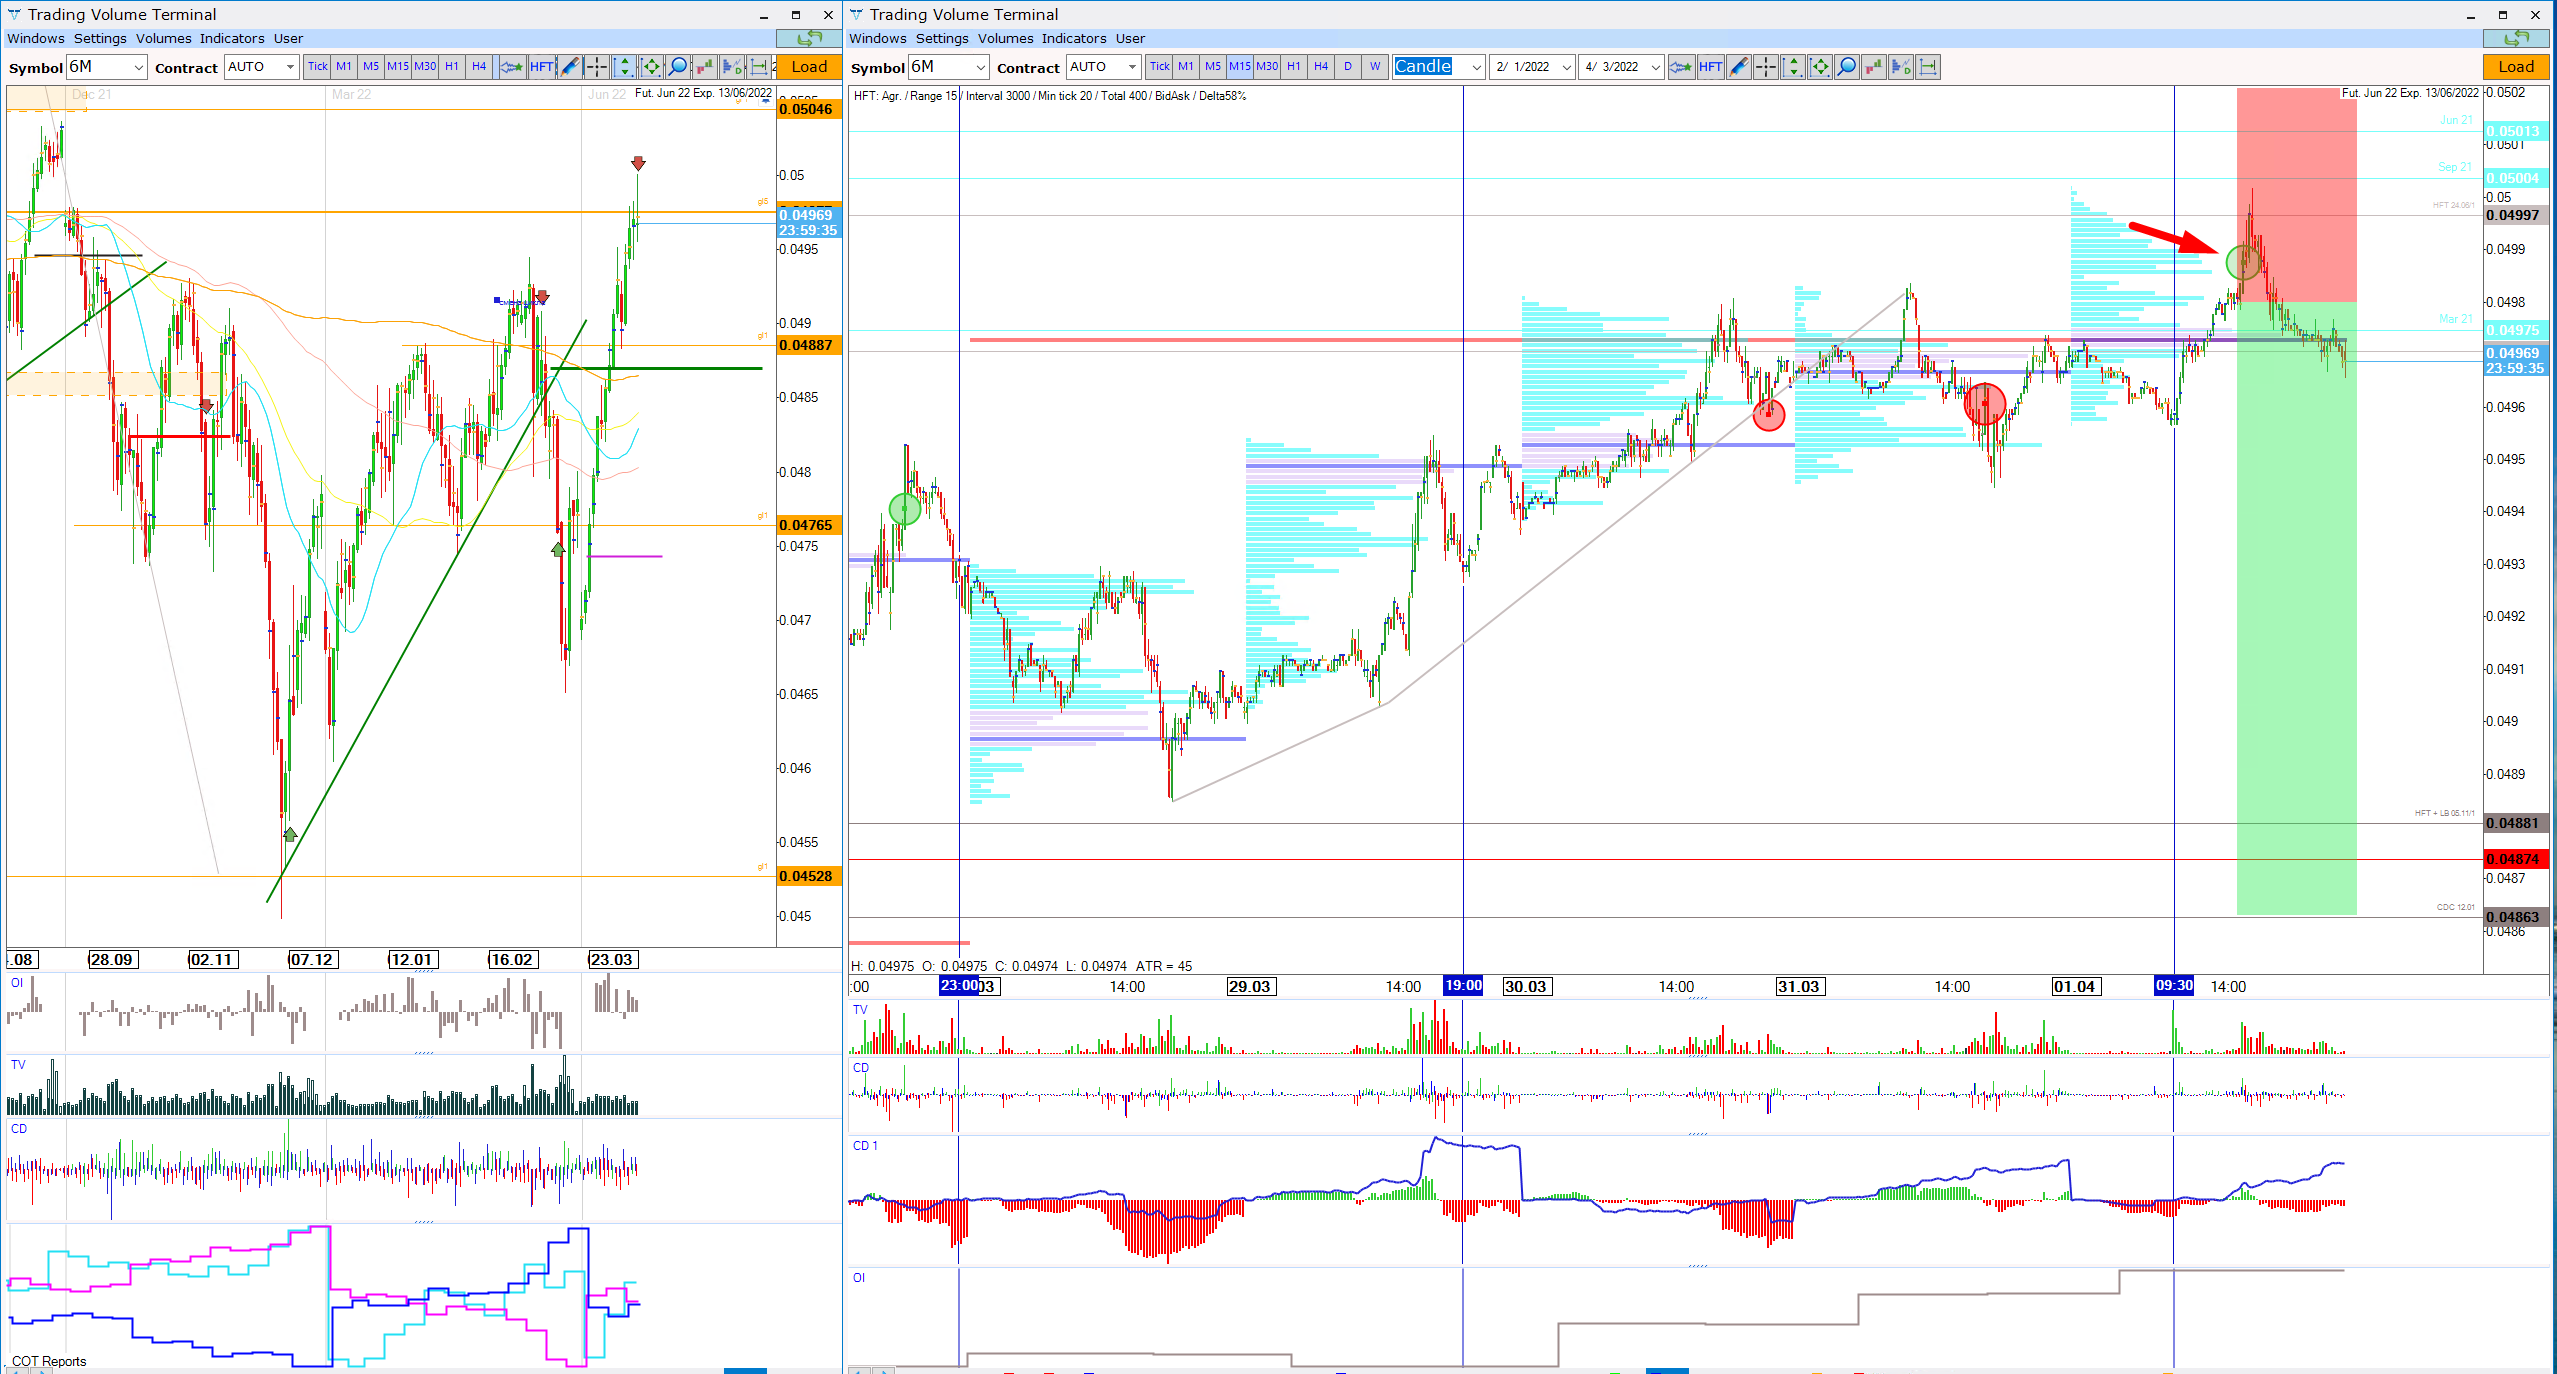The width and height of the screenshot is (2557, 1374).
Task: Click the 09:30 time marker on the axis
Action: tap(2173, 986)
